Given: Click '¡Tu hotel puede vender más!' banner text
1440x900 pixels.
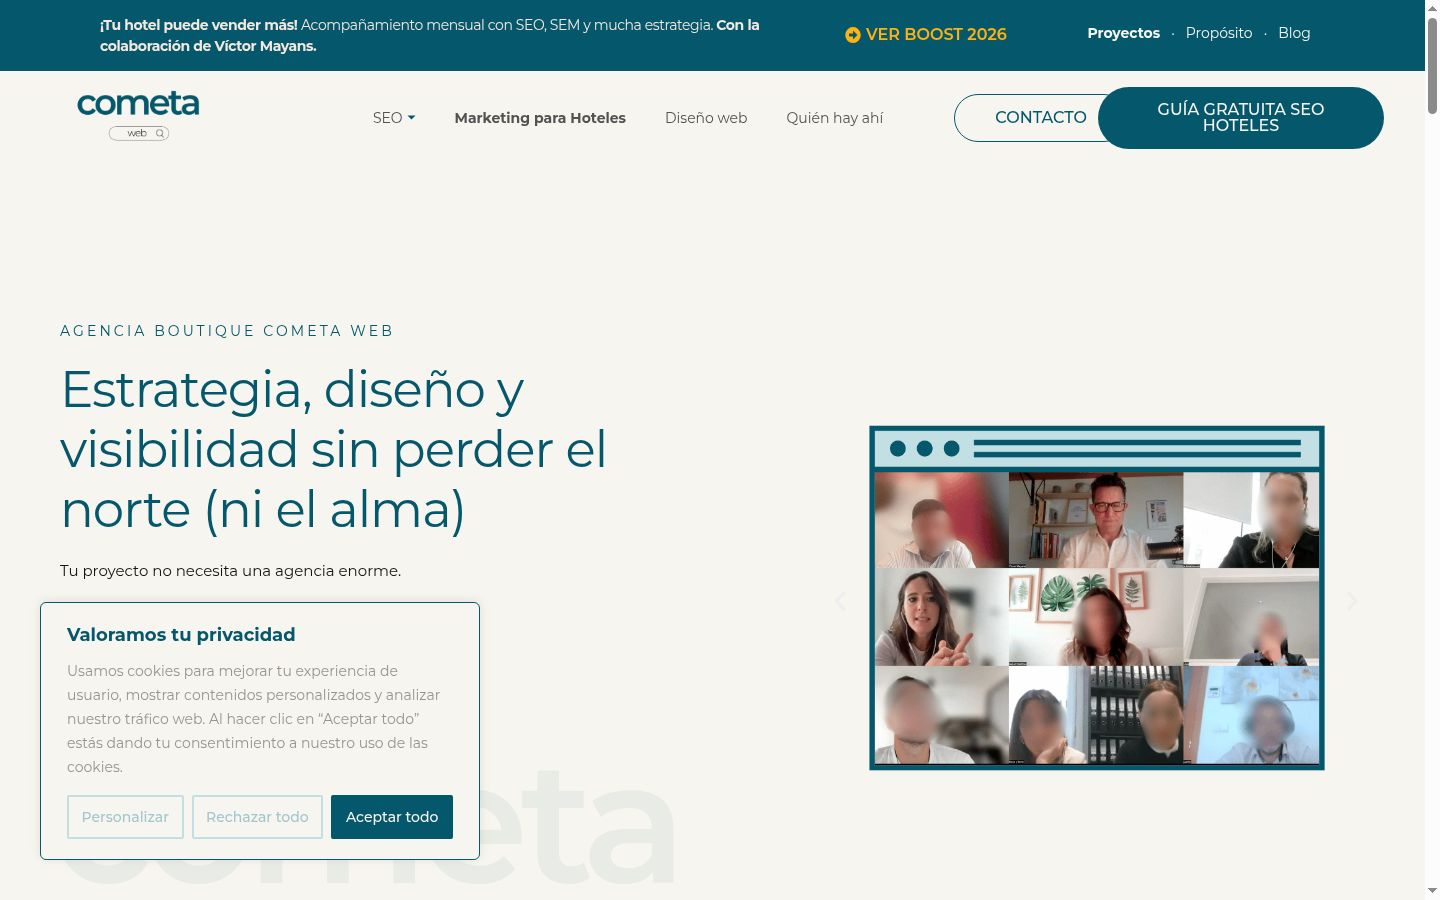Looking at the screenshot, I should (x=199, y=25).
